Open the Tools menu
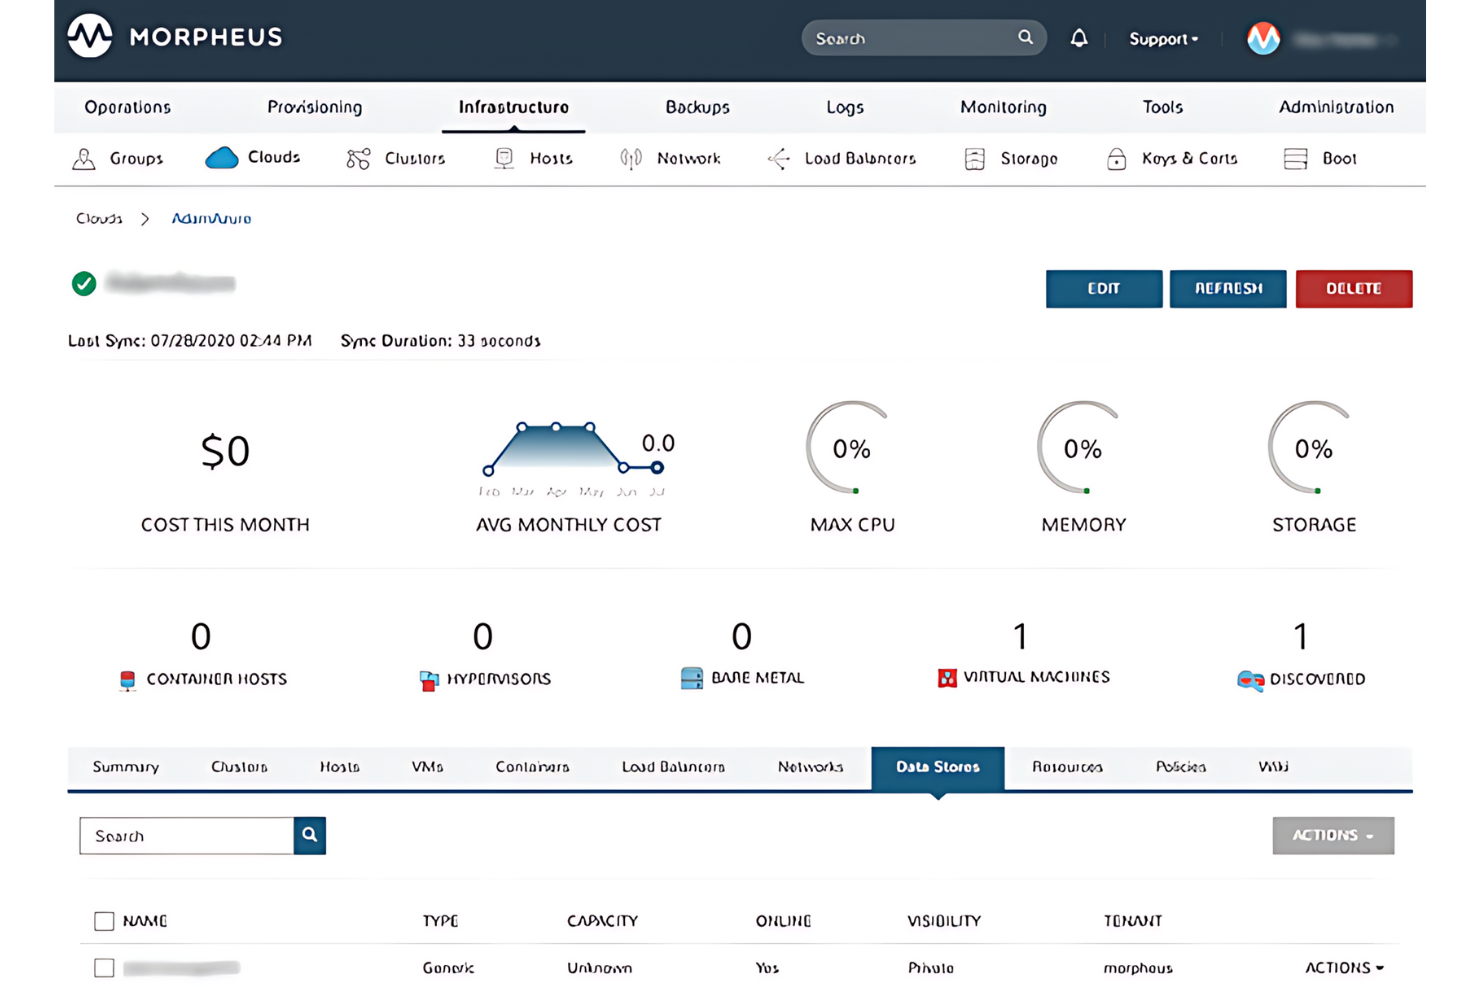This screenshot has width=1480, height=987. (1163, 107)
